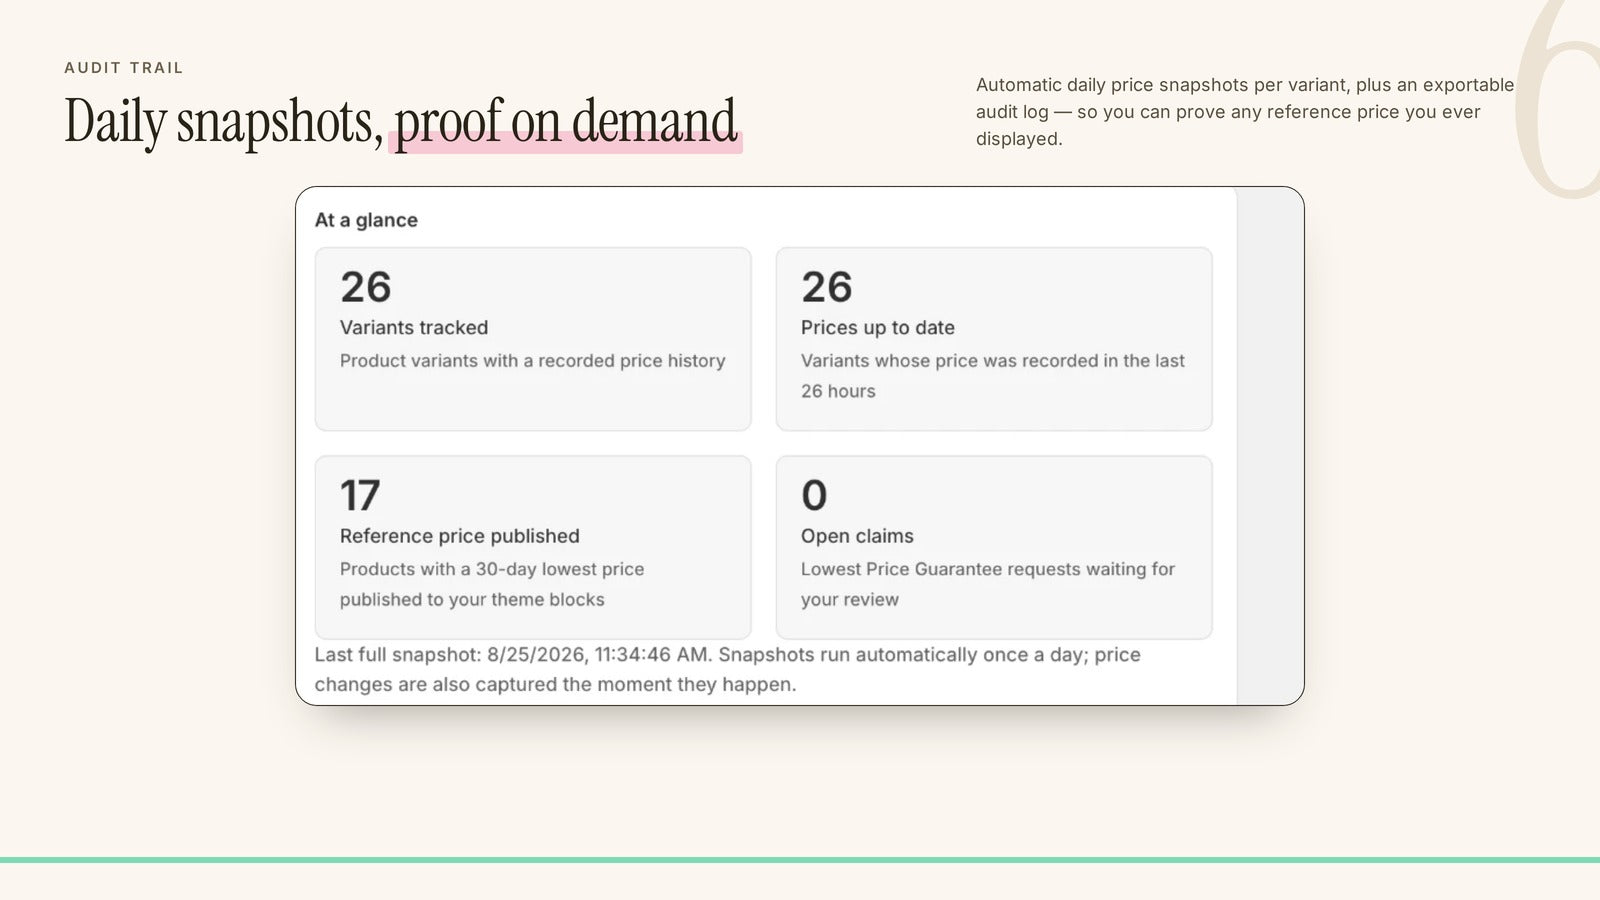Click the grey panel beside the cards
1600x900 pixels.
(1270, 446)
